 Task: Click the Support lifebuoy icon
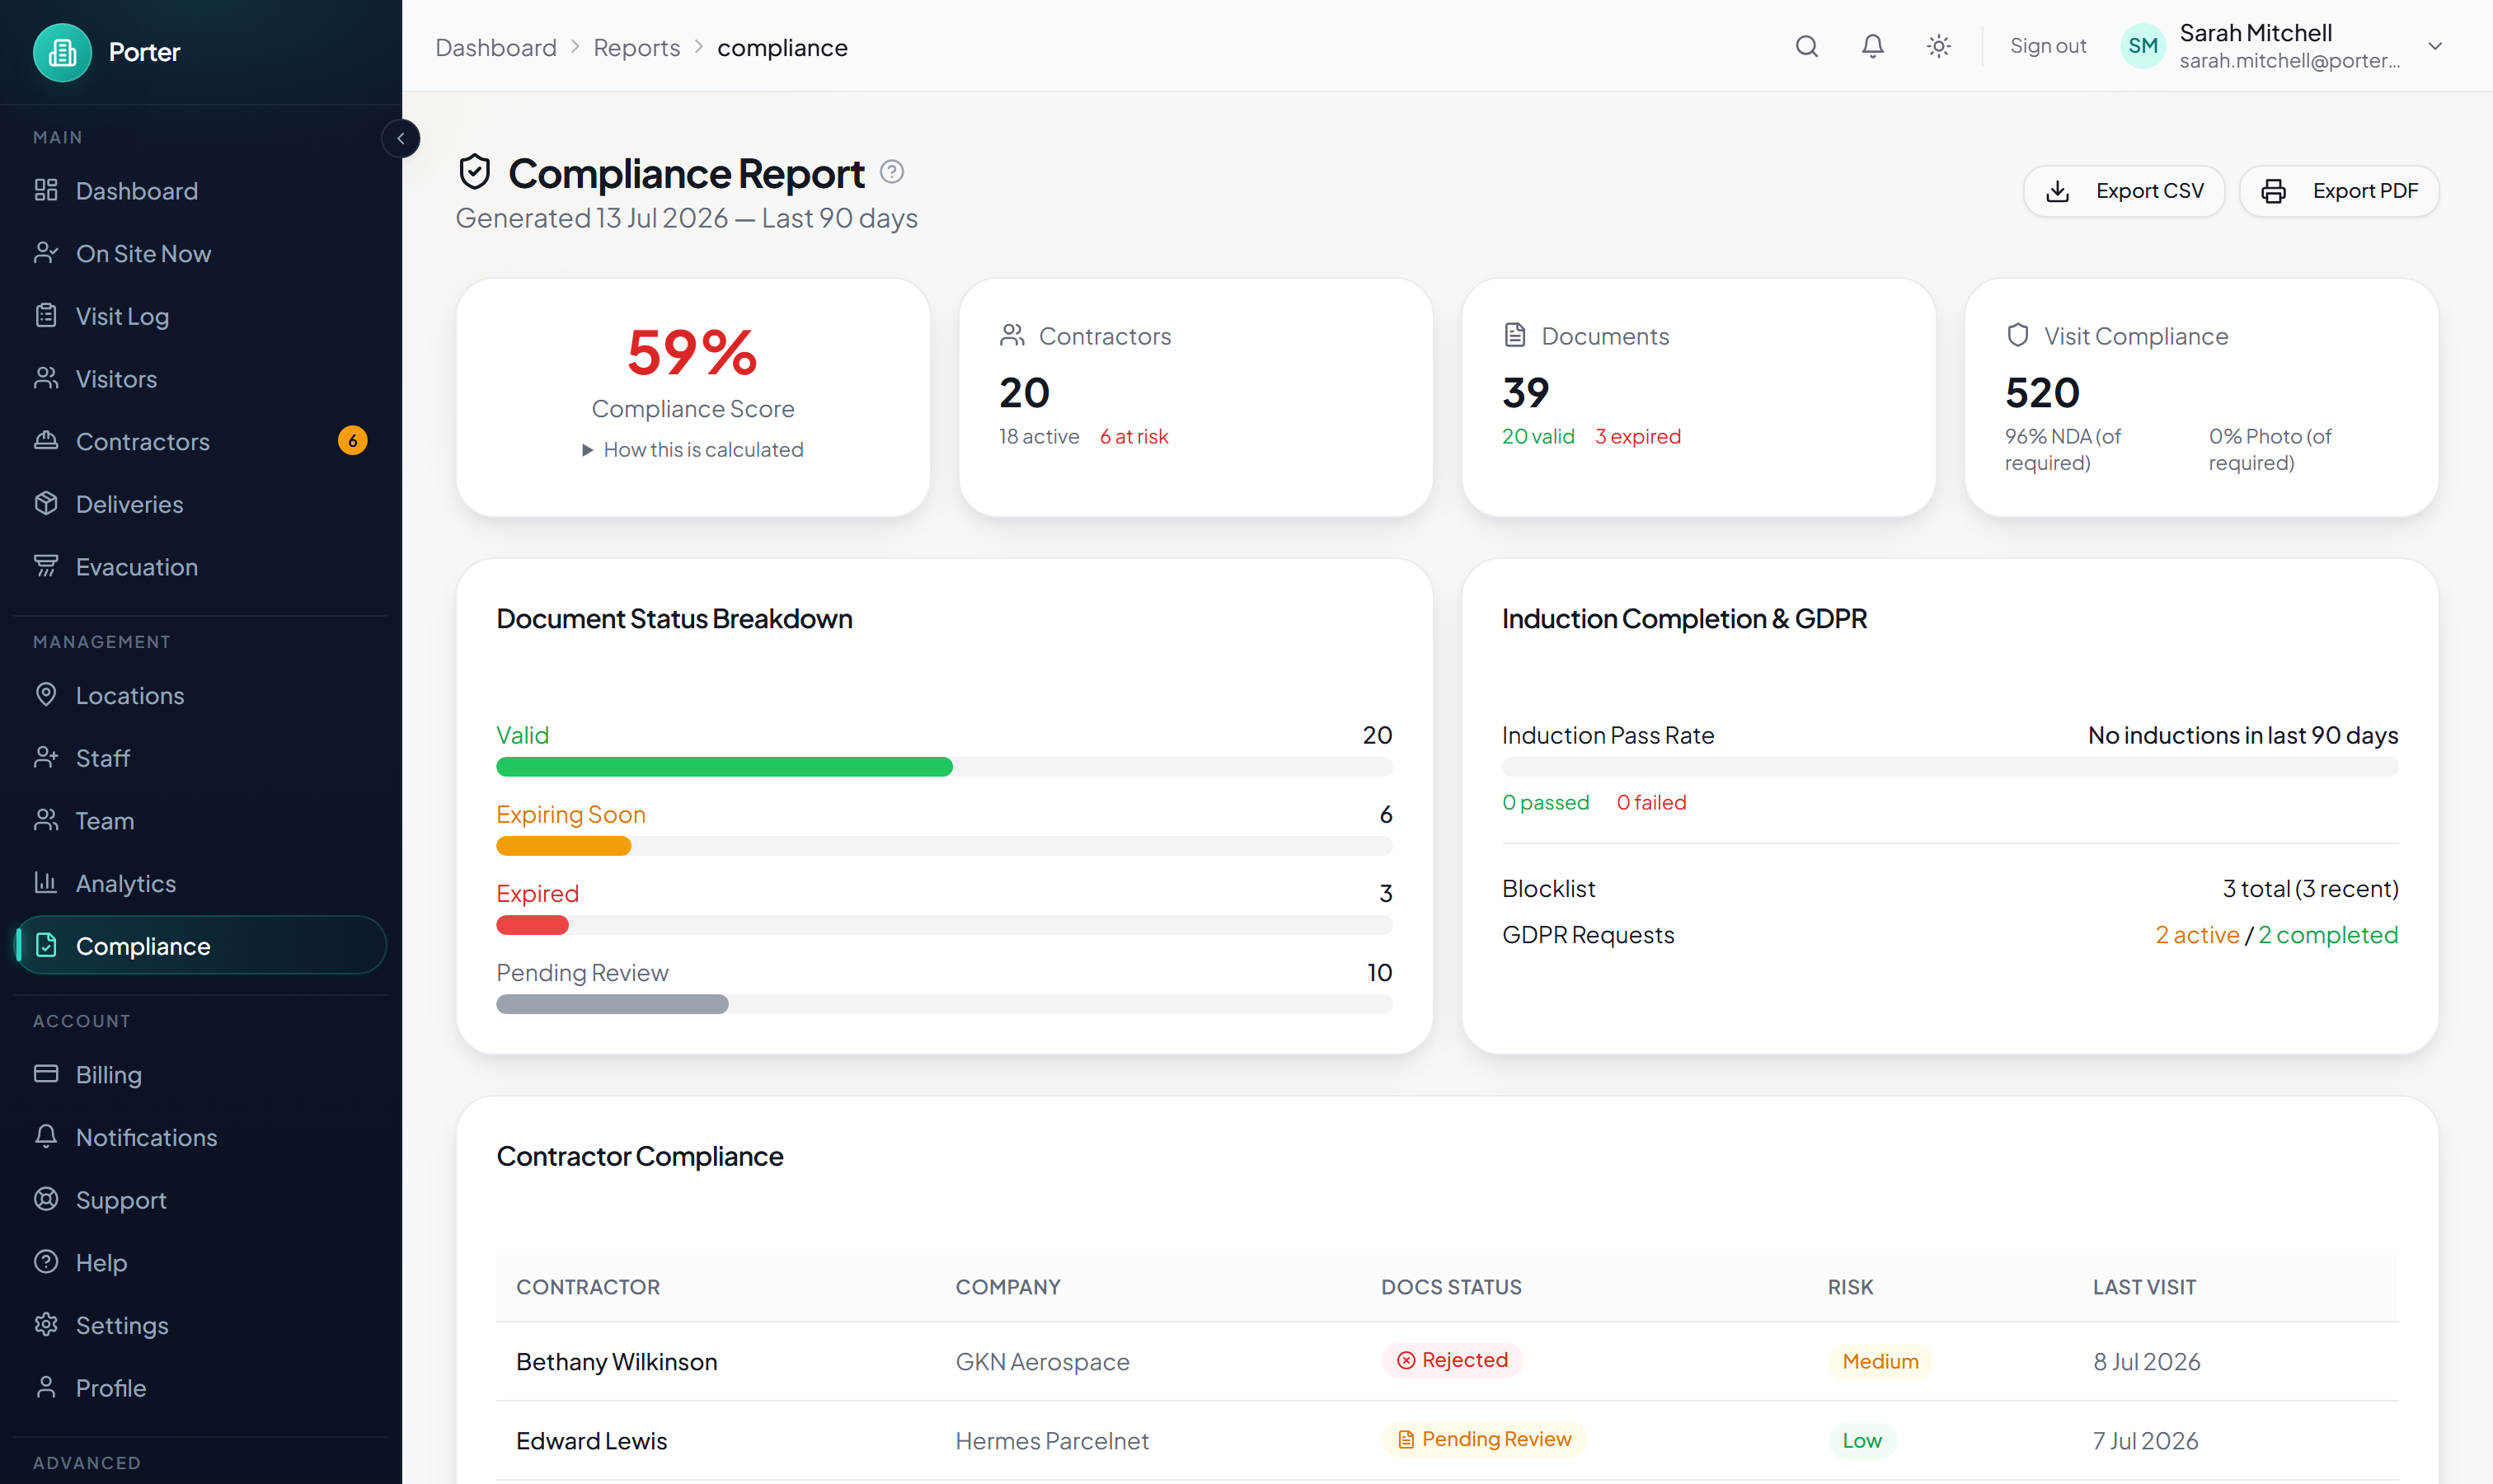pyautogui.click(x=46, y=1199)
